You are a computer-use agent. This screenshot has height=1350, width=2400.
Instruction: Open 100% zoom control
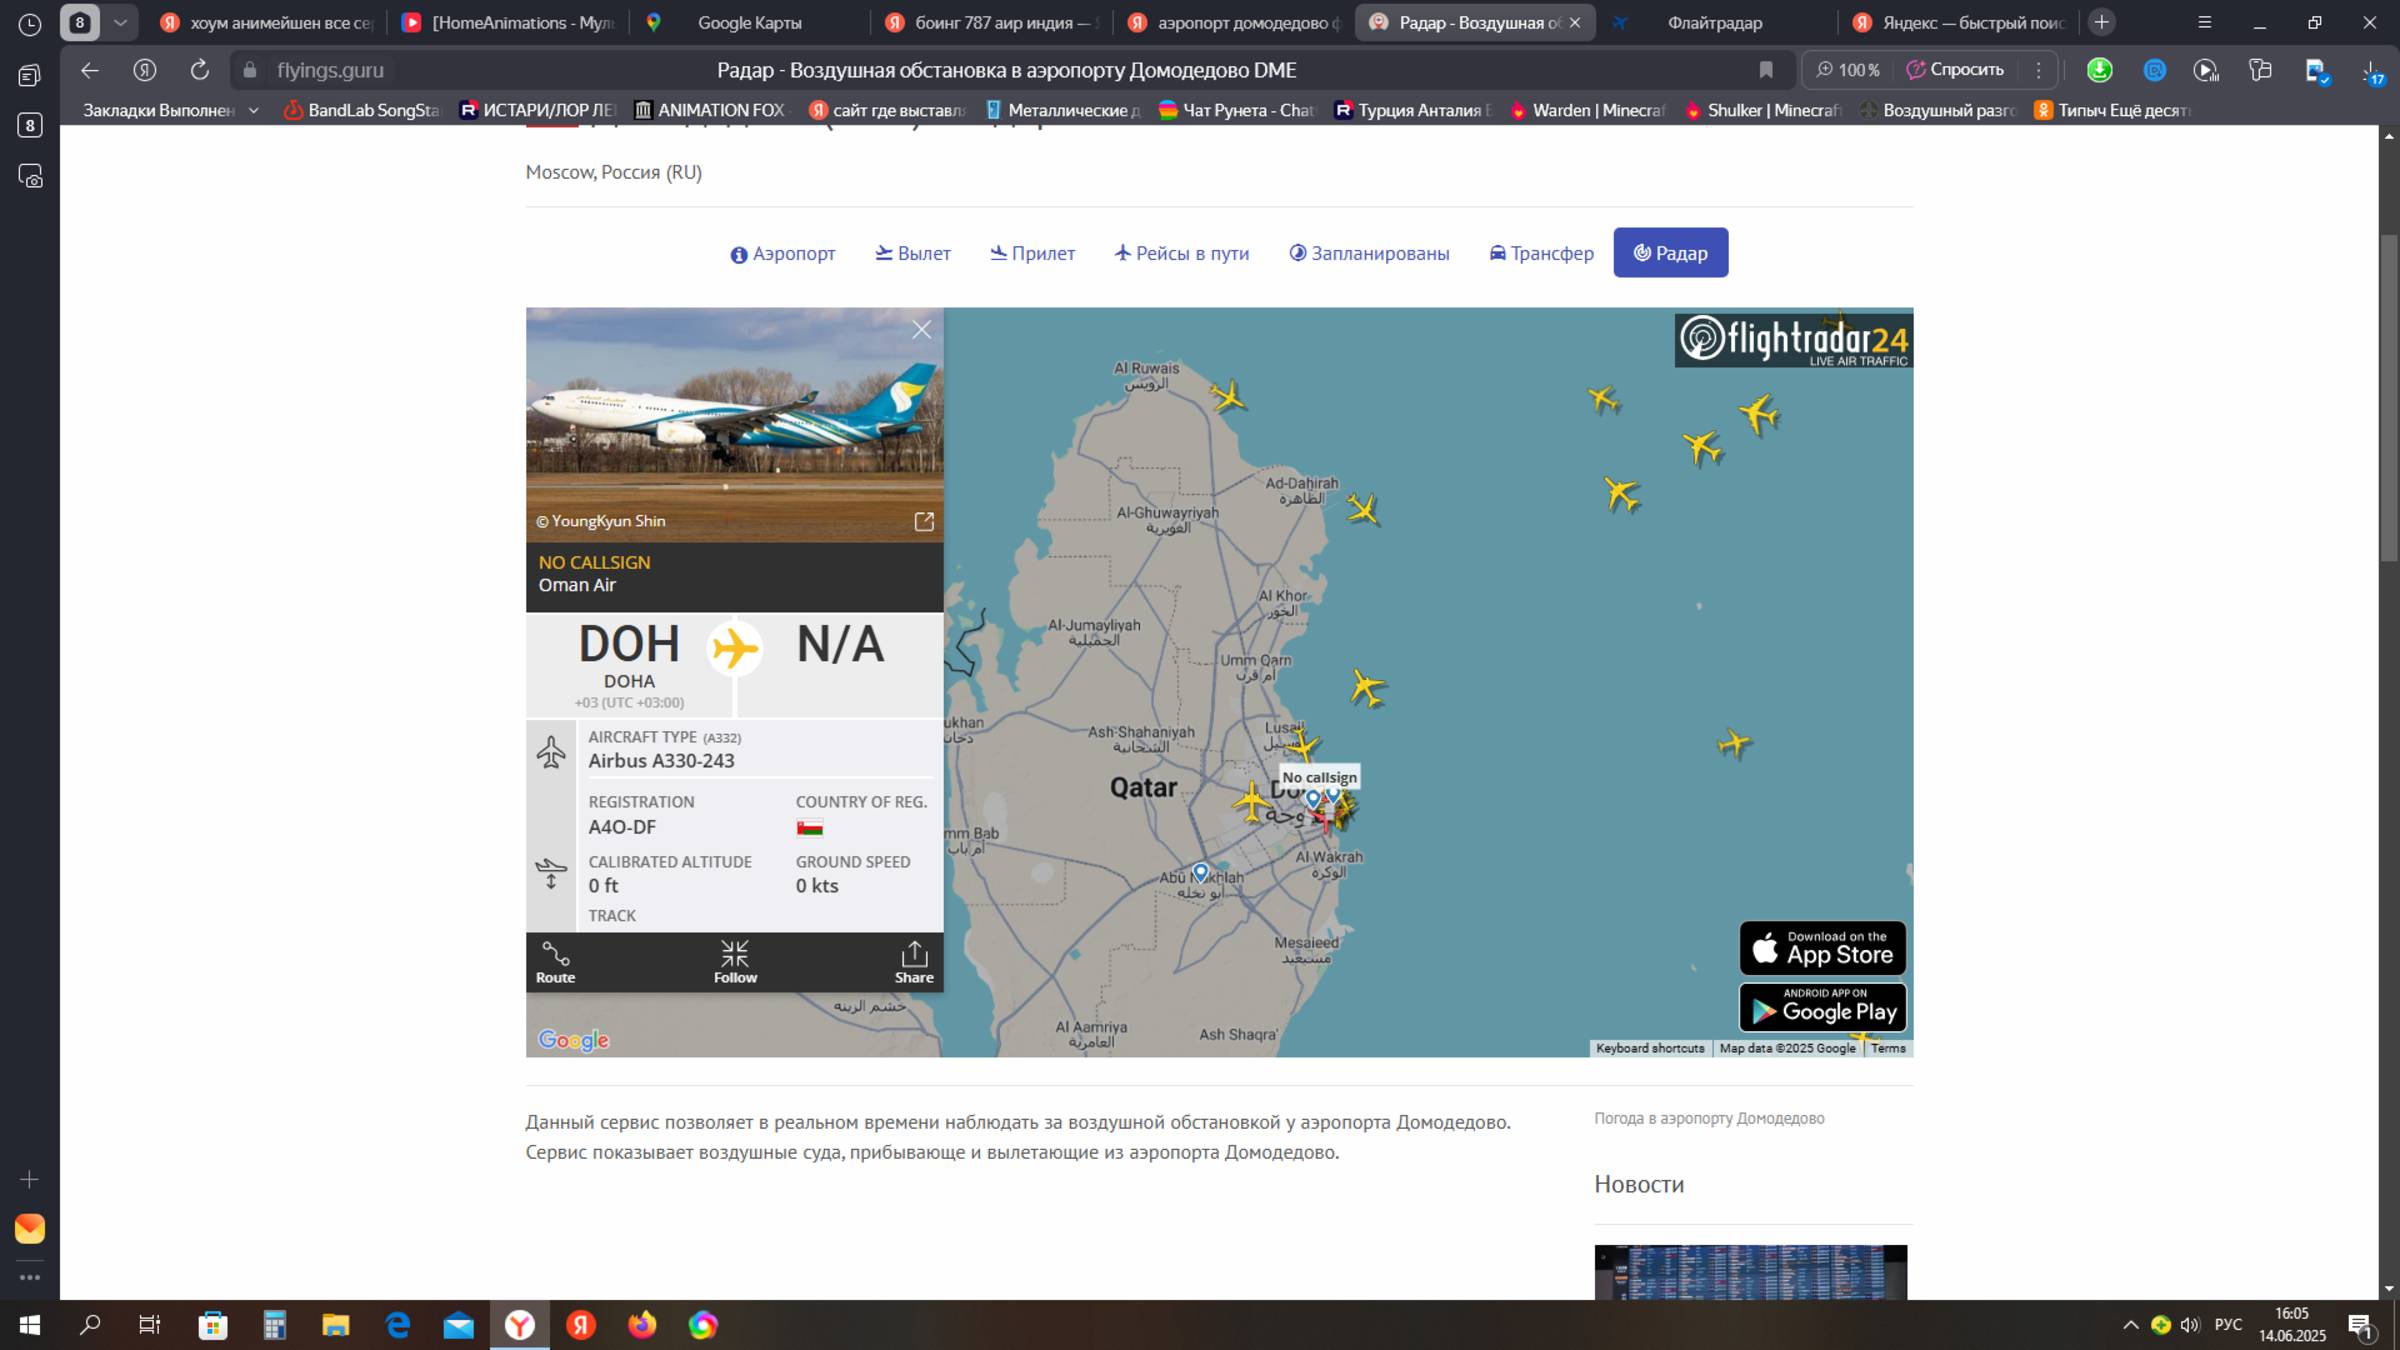1848,70
